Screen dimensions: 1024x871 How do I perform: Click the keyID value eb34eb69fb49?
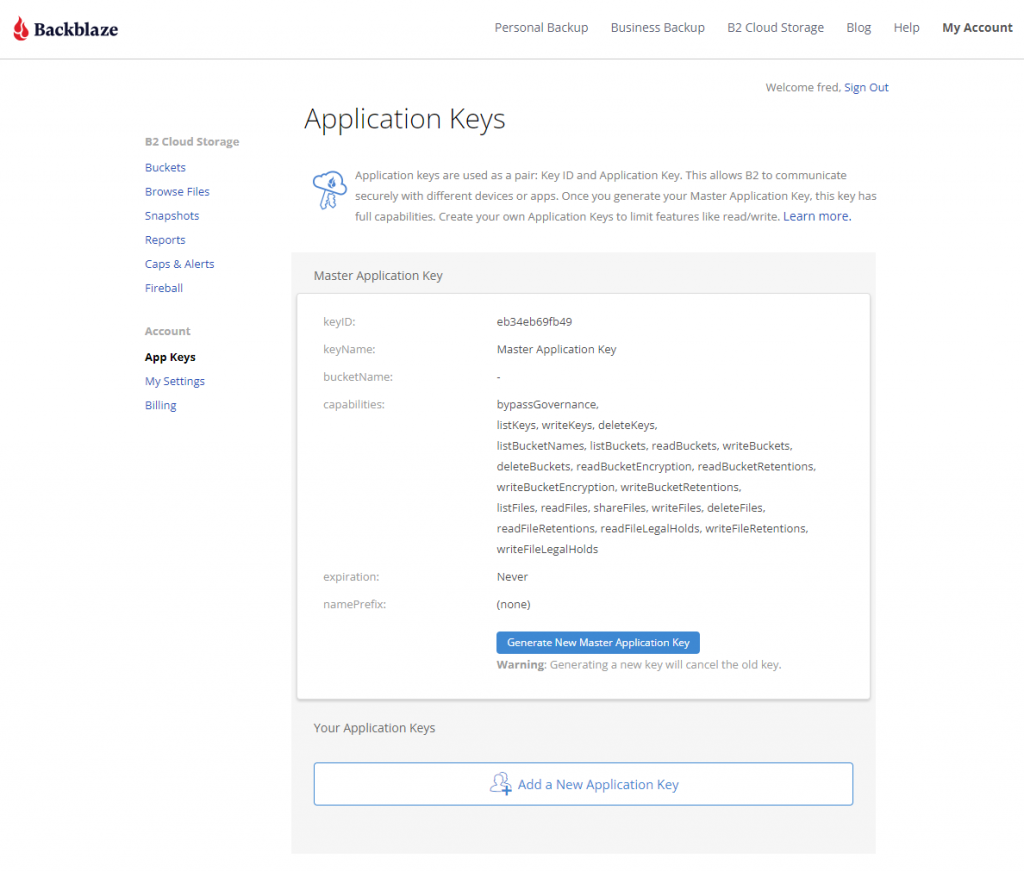pyautogui.click(x=534, y=321)
